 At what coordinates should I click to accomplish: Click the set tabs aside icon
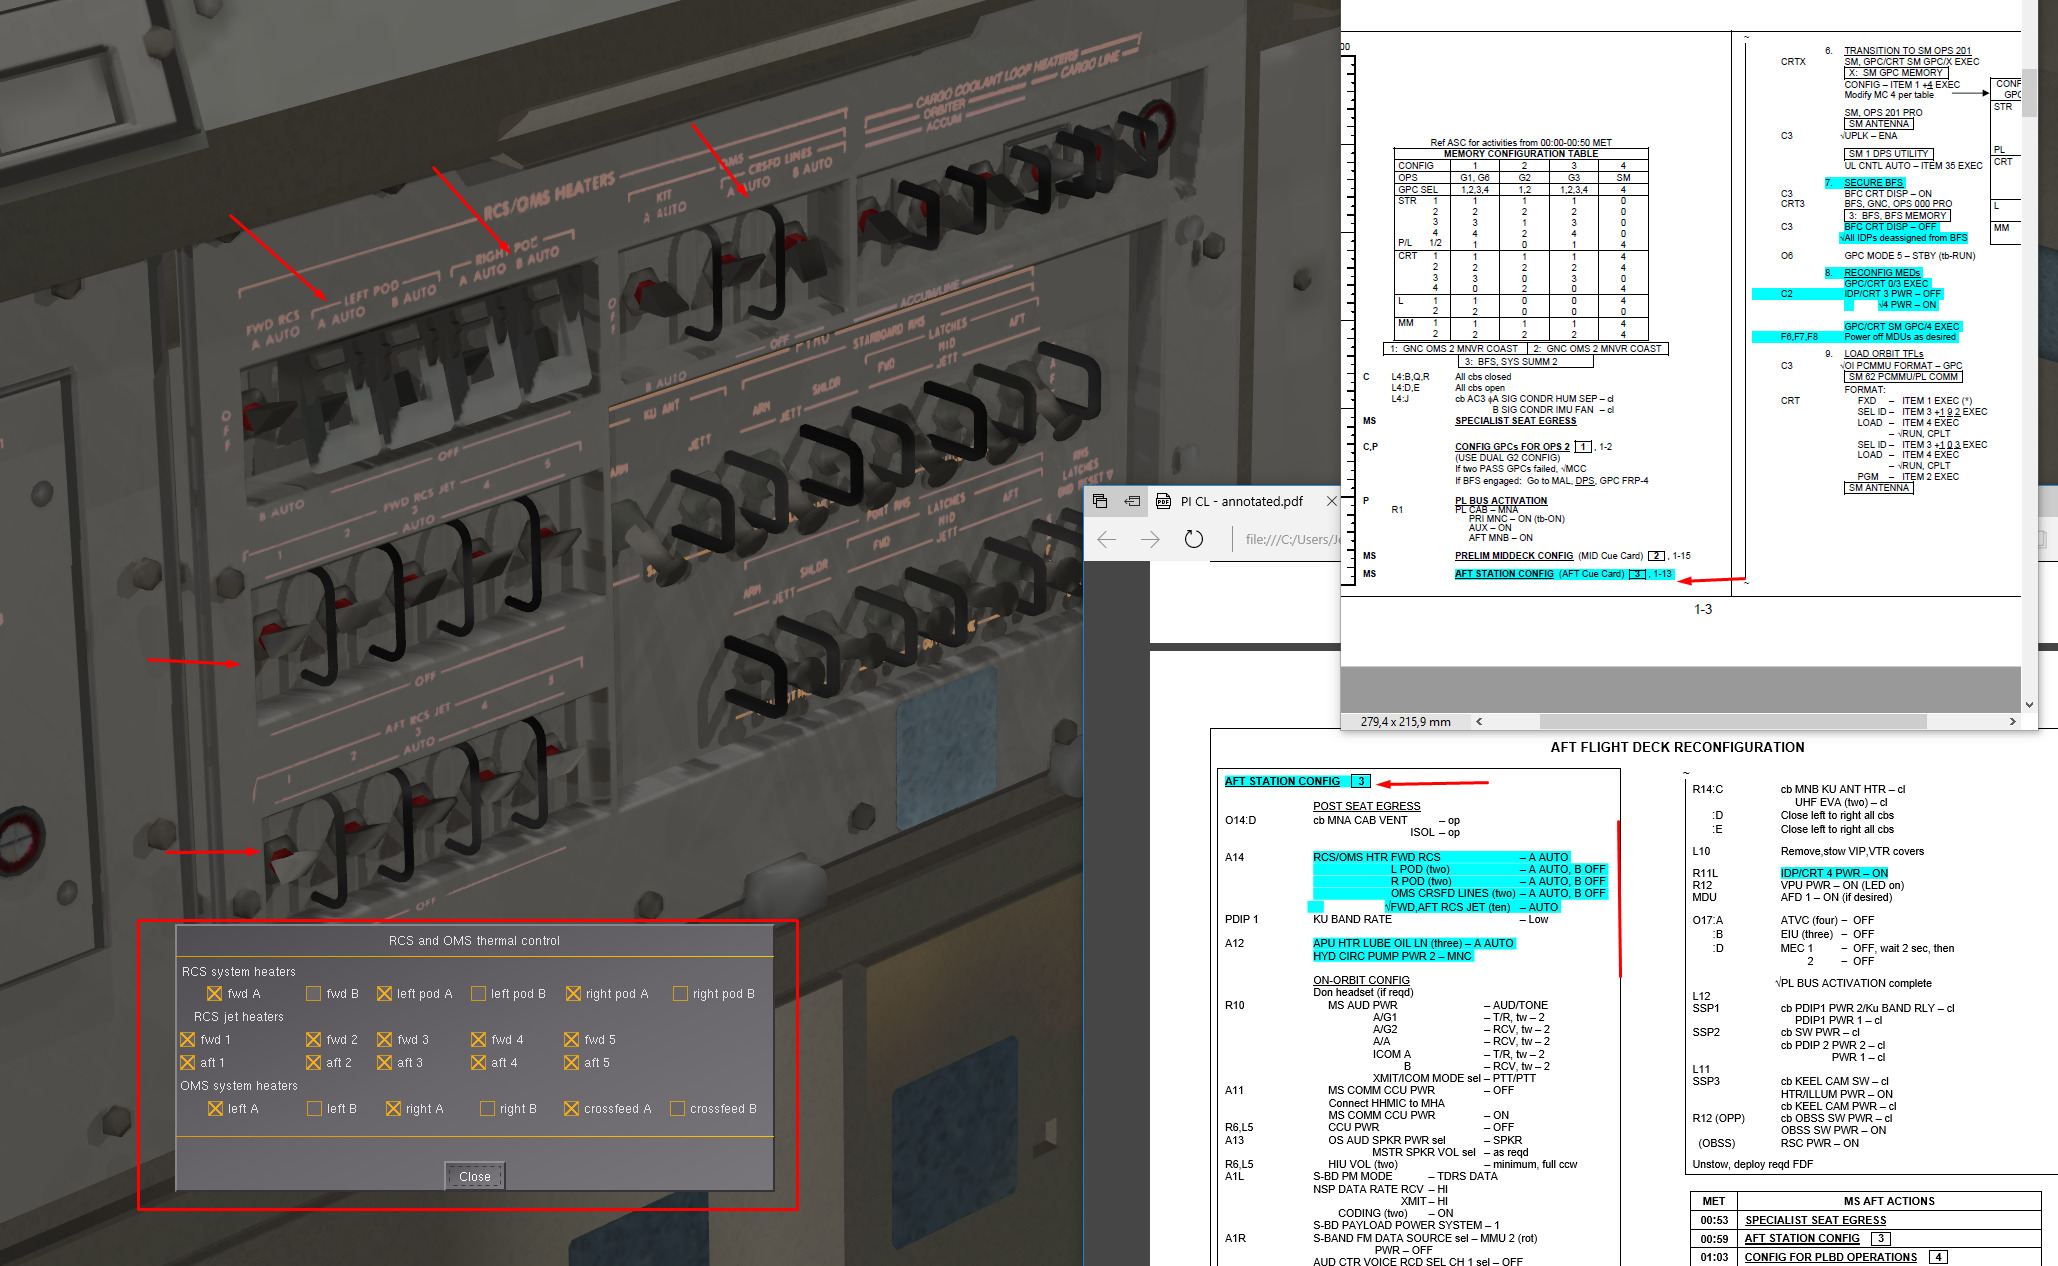point(1132,501)
